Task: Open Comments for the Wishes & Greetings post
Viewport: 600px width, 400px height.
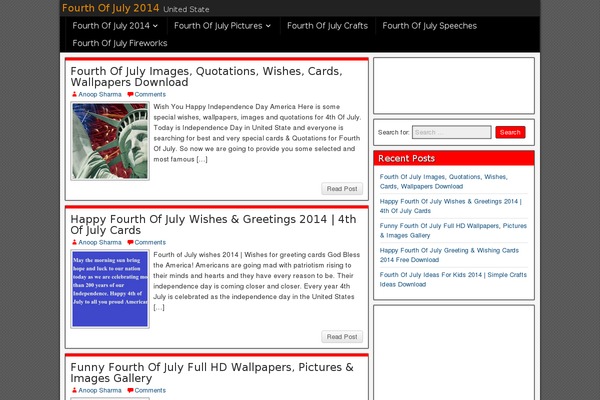Action: coord(150,242)
